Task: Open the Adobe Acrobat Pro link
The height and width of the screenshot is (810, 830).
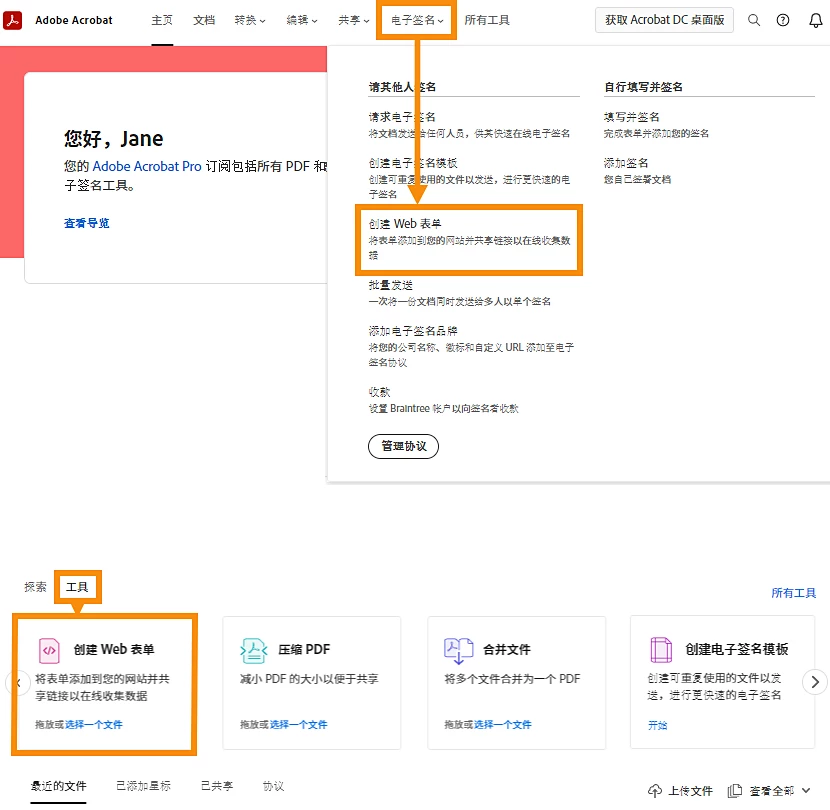Action: click(x=147, y=166)
